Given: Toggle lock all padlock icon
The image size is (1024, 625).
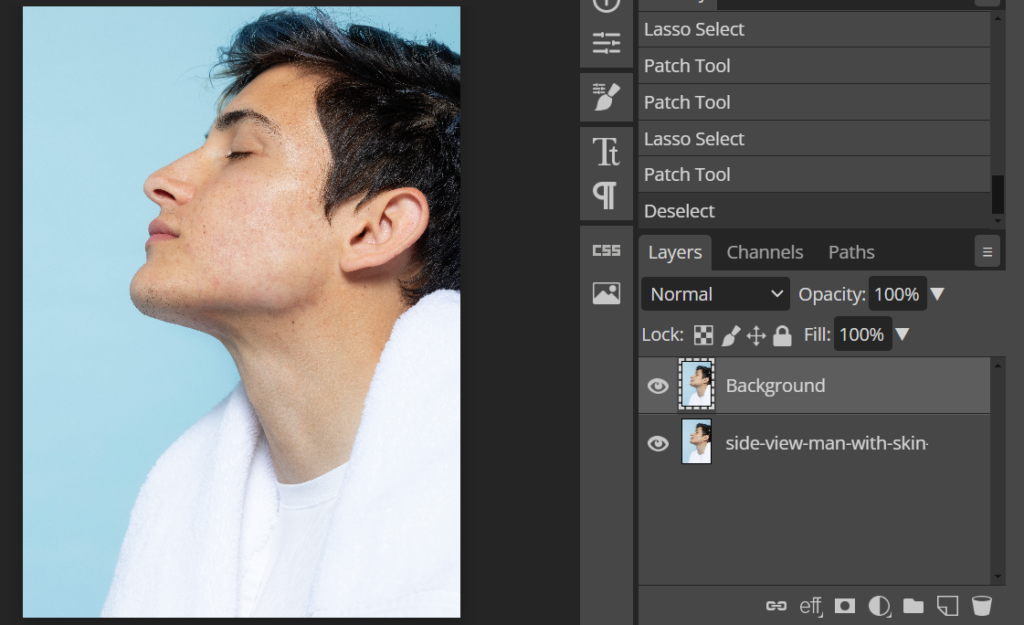Looking at the screenshot, I should [782, 335].
